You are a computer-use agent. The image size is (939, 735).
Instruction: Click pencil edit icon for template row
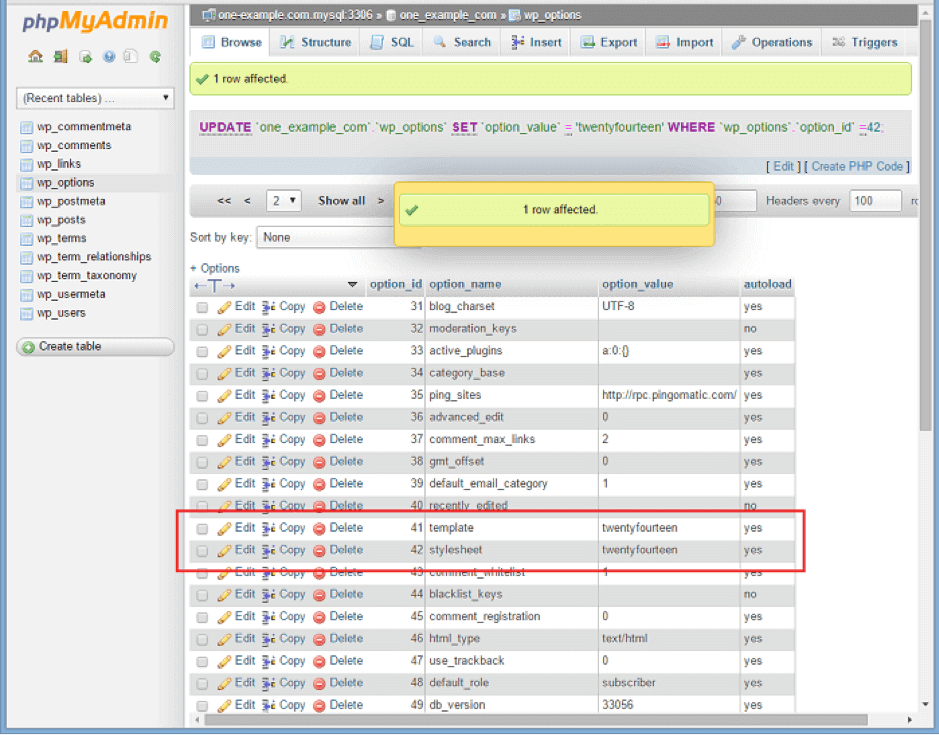pos(224,528)
